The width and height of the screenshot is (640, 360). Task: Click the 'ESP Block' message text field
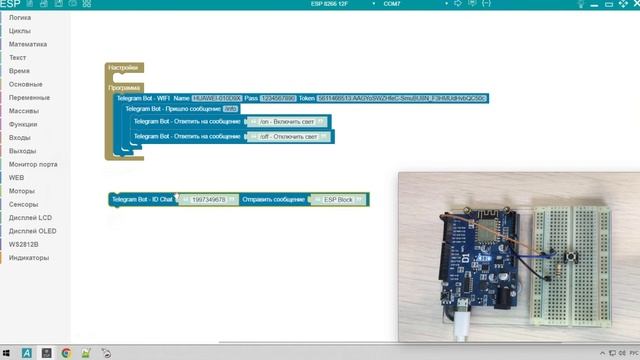click(x=338, y=200)
